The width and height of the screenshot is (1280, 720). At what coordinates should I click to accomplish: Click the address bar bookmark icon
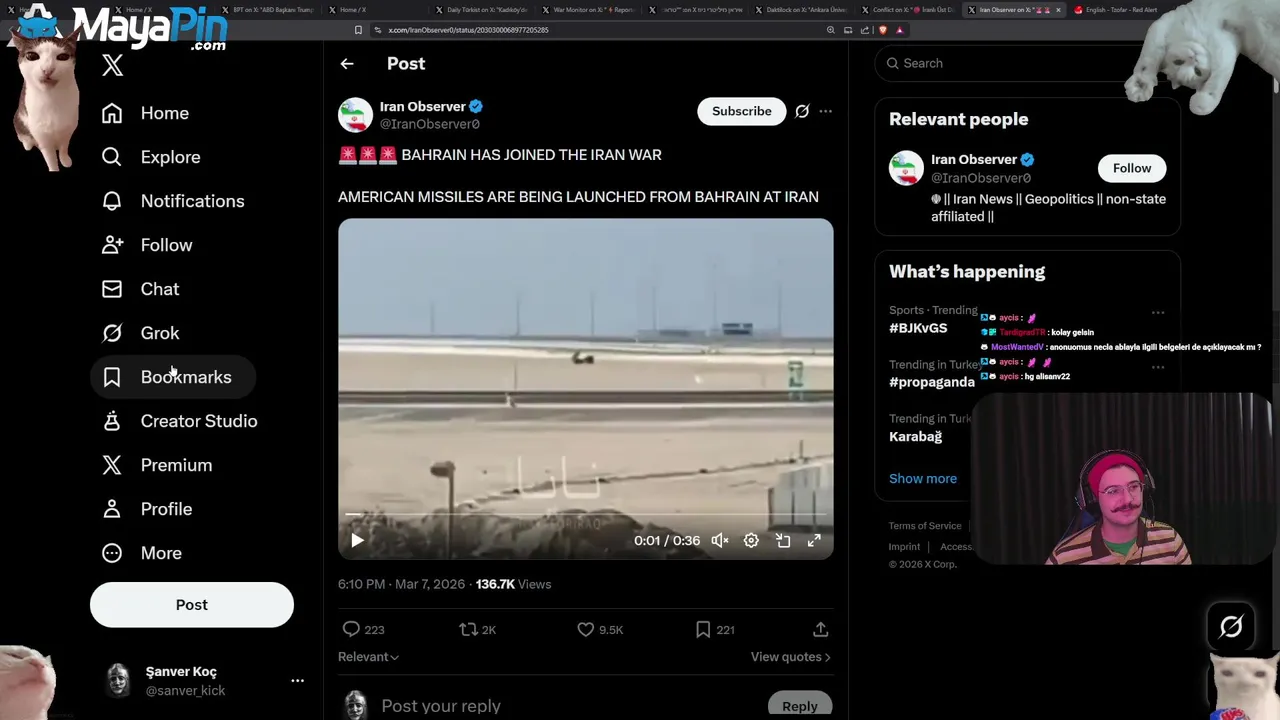pos(358,30)
